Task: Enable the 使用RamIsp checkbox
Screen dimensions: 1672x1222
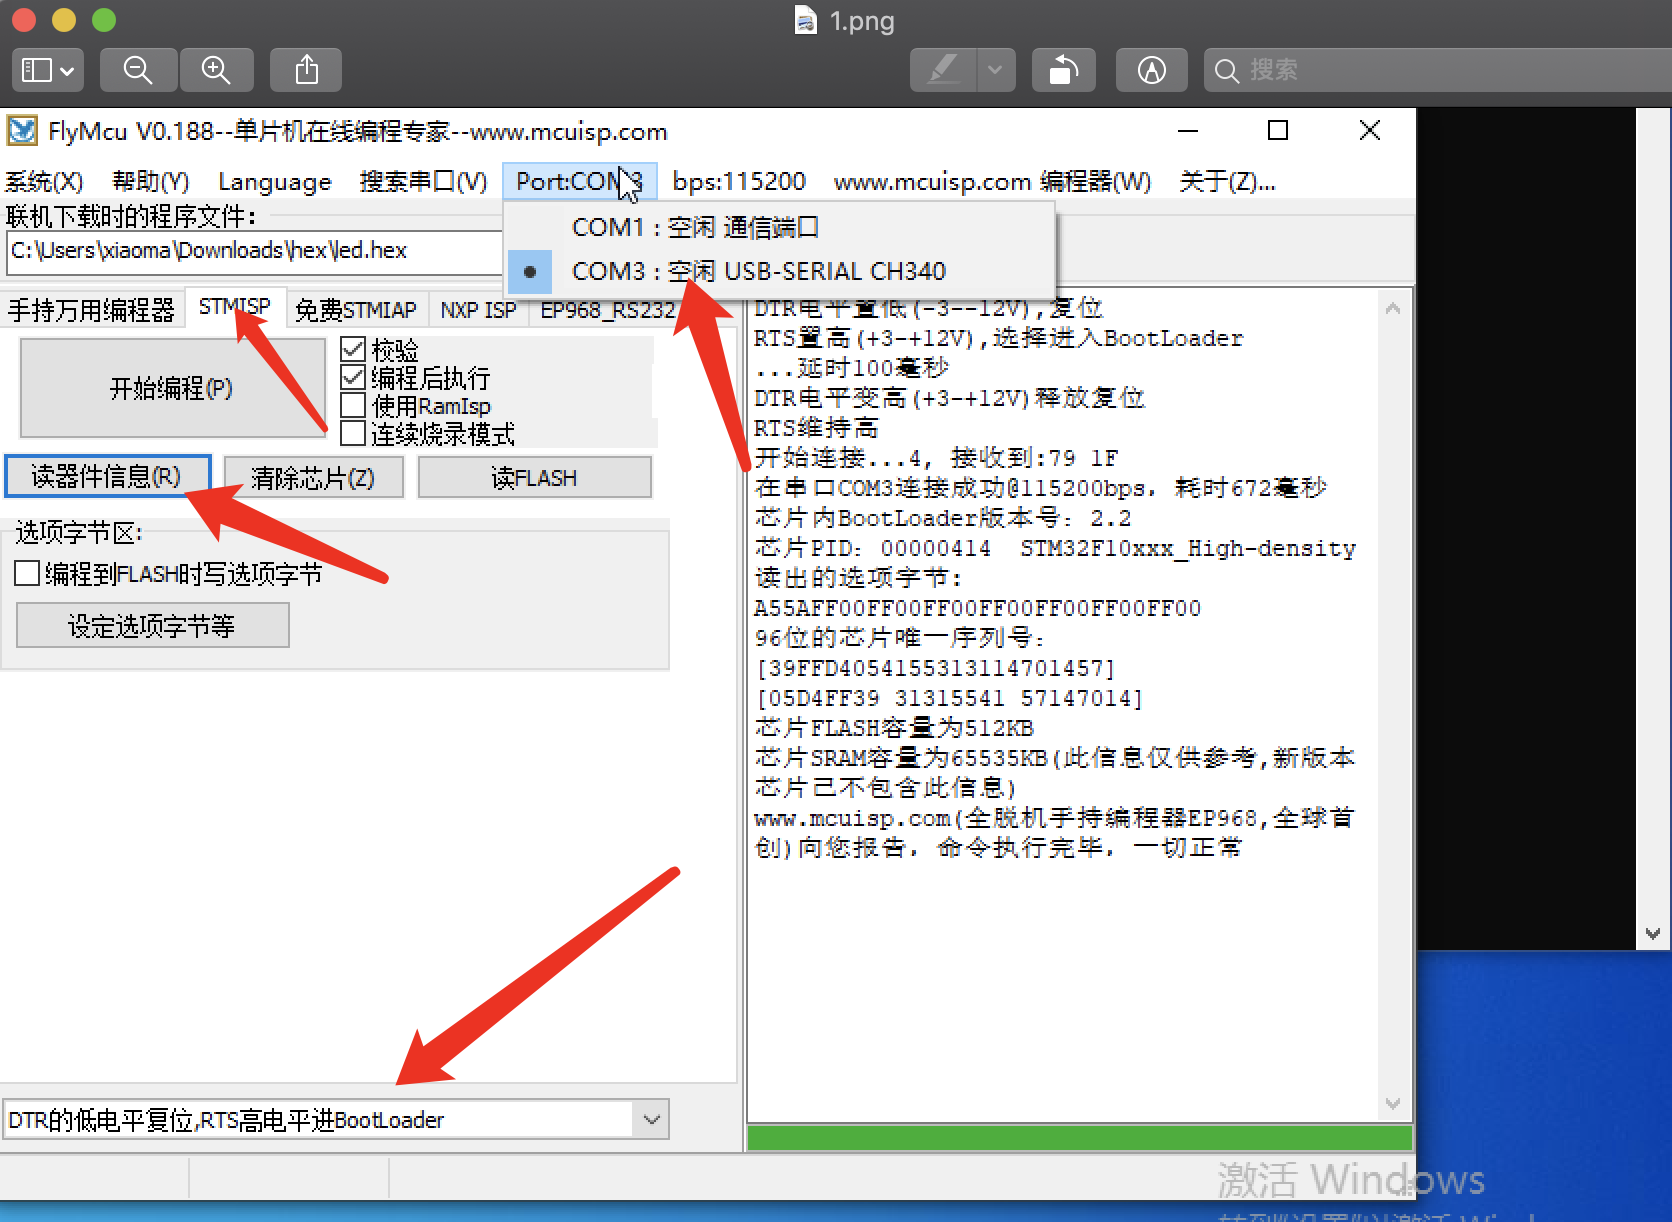Action: [354, 405]
